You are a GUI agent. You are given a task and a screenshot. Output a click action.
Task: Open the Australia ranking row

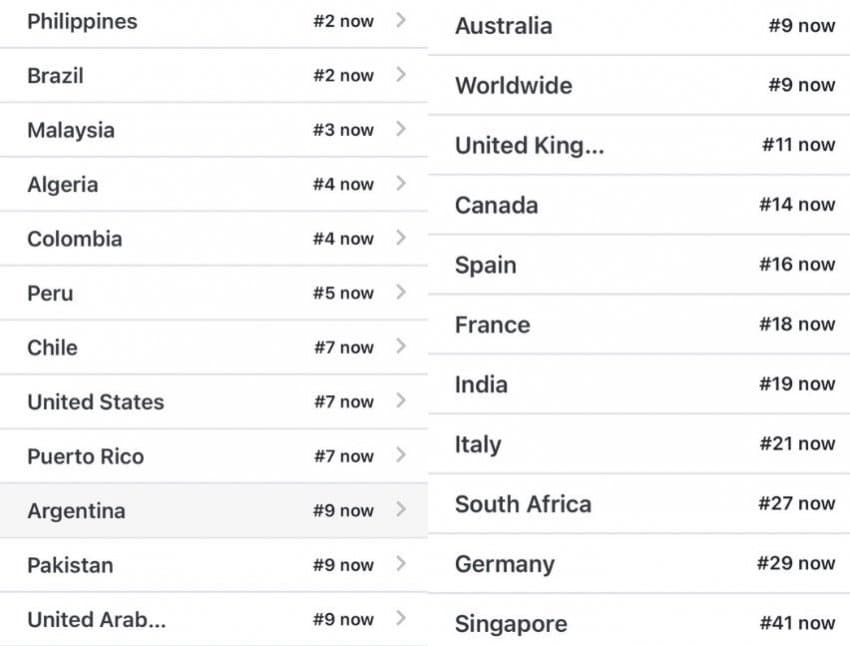pyautogui.click(x=503, y=26)
